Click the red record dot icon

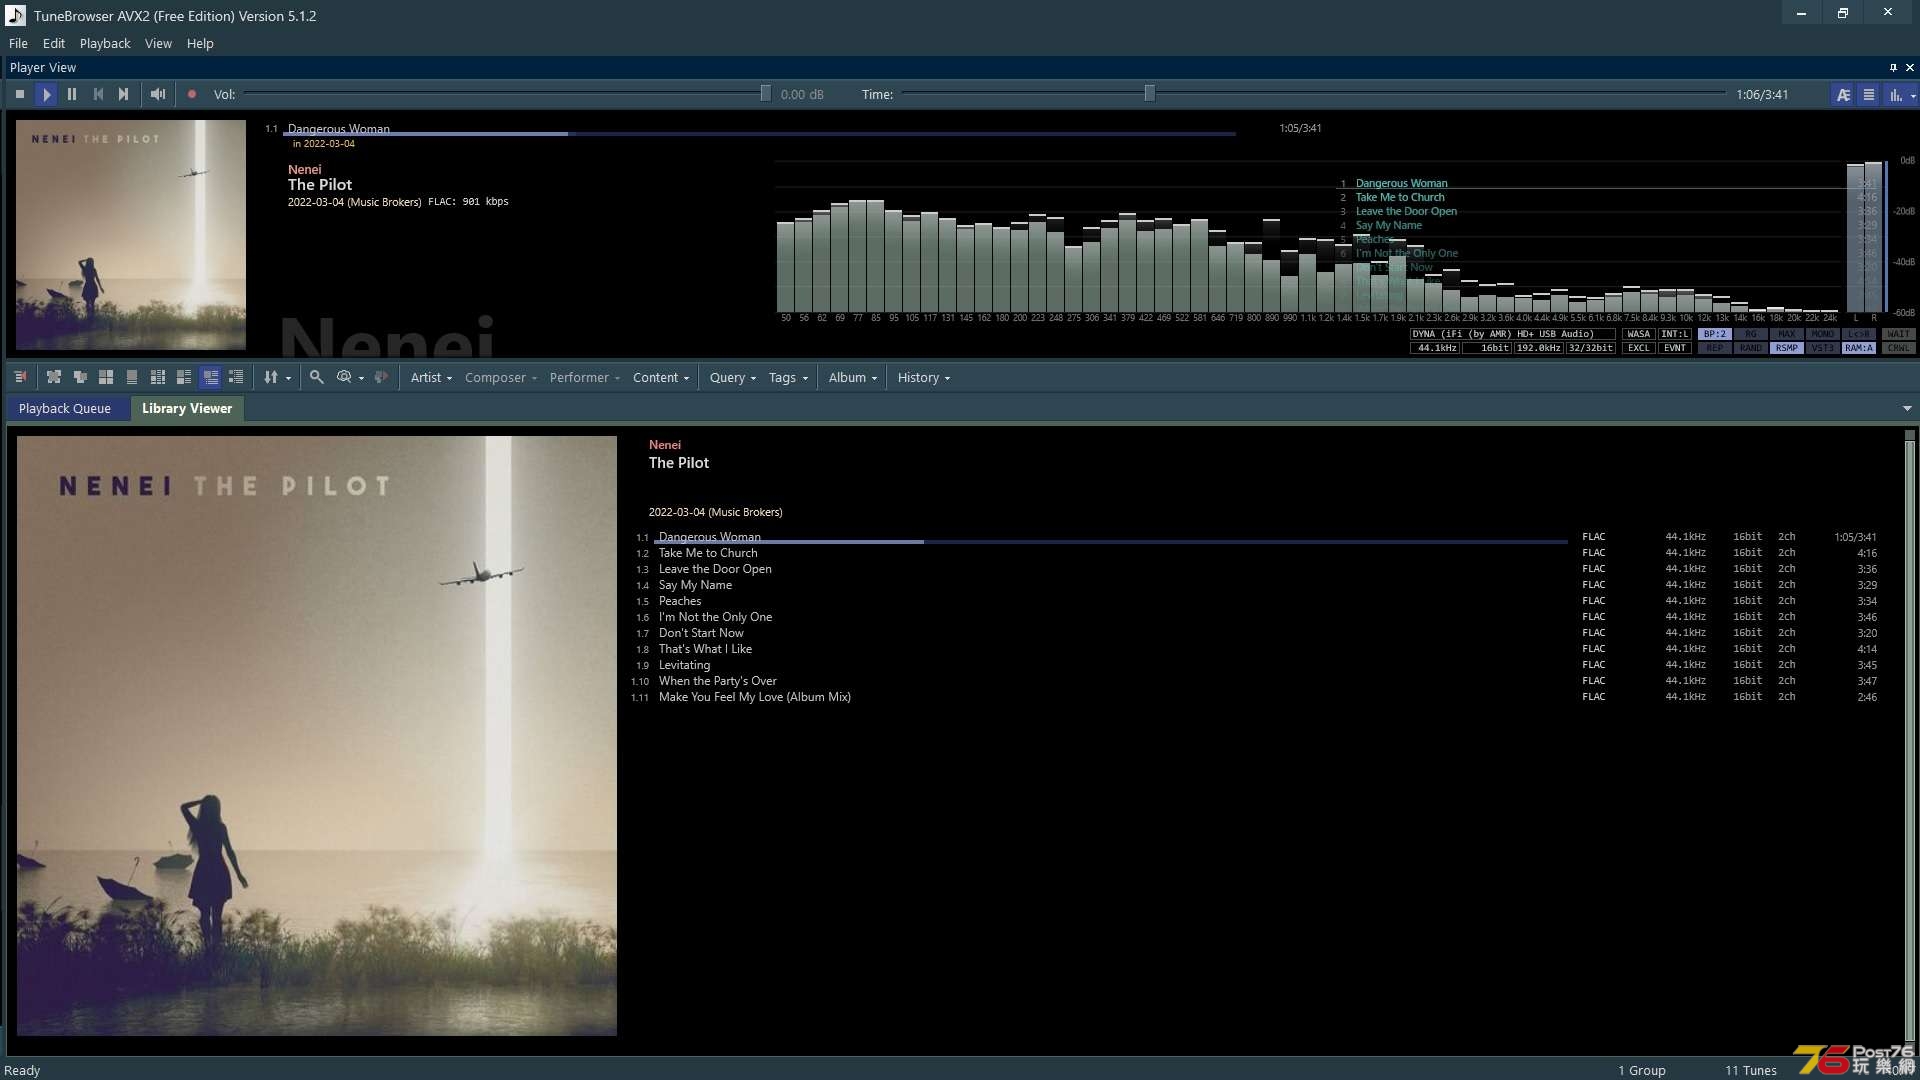tap(192, 94)
